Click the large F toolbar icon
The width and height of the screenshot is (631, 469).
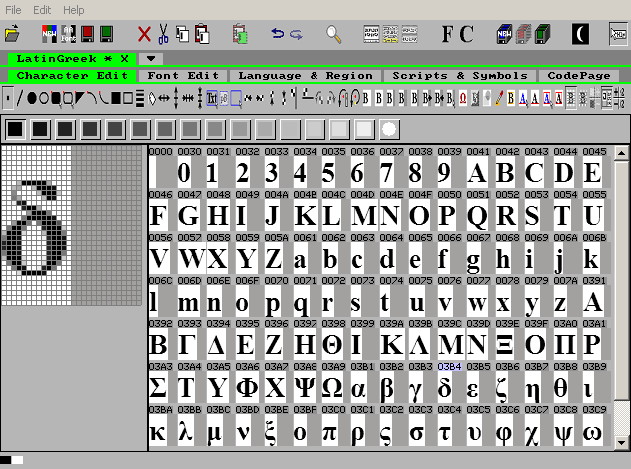click(447, 34)
